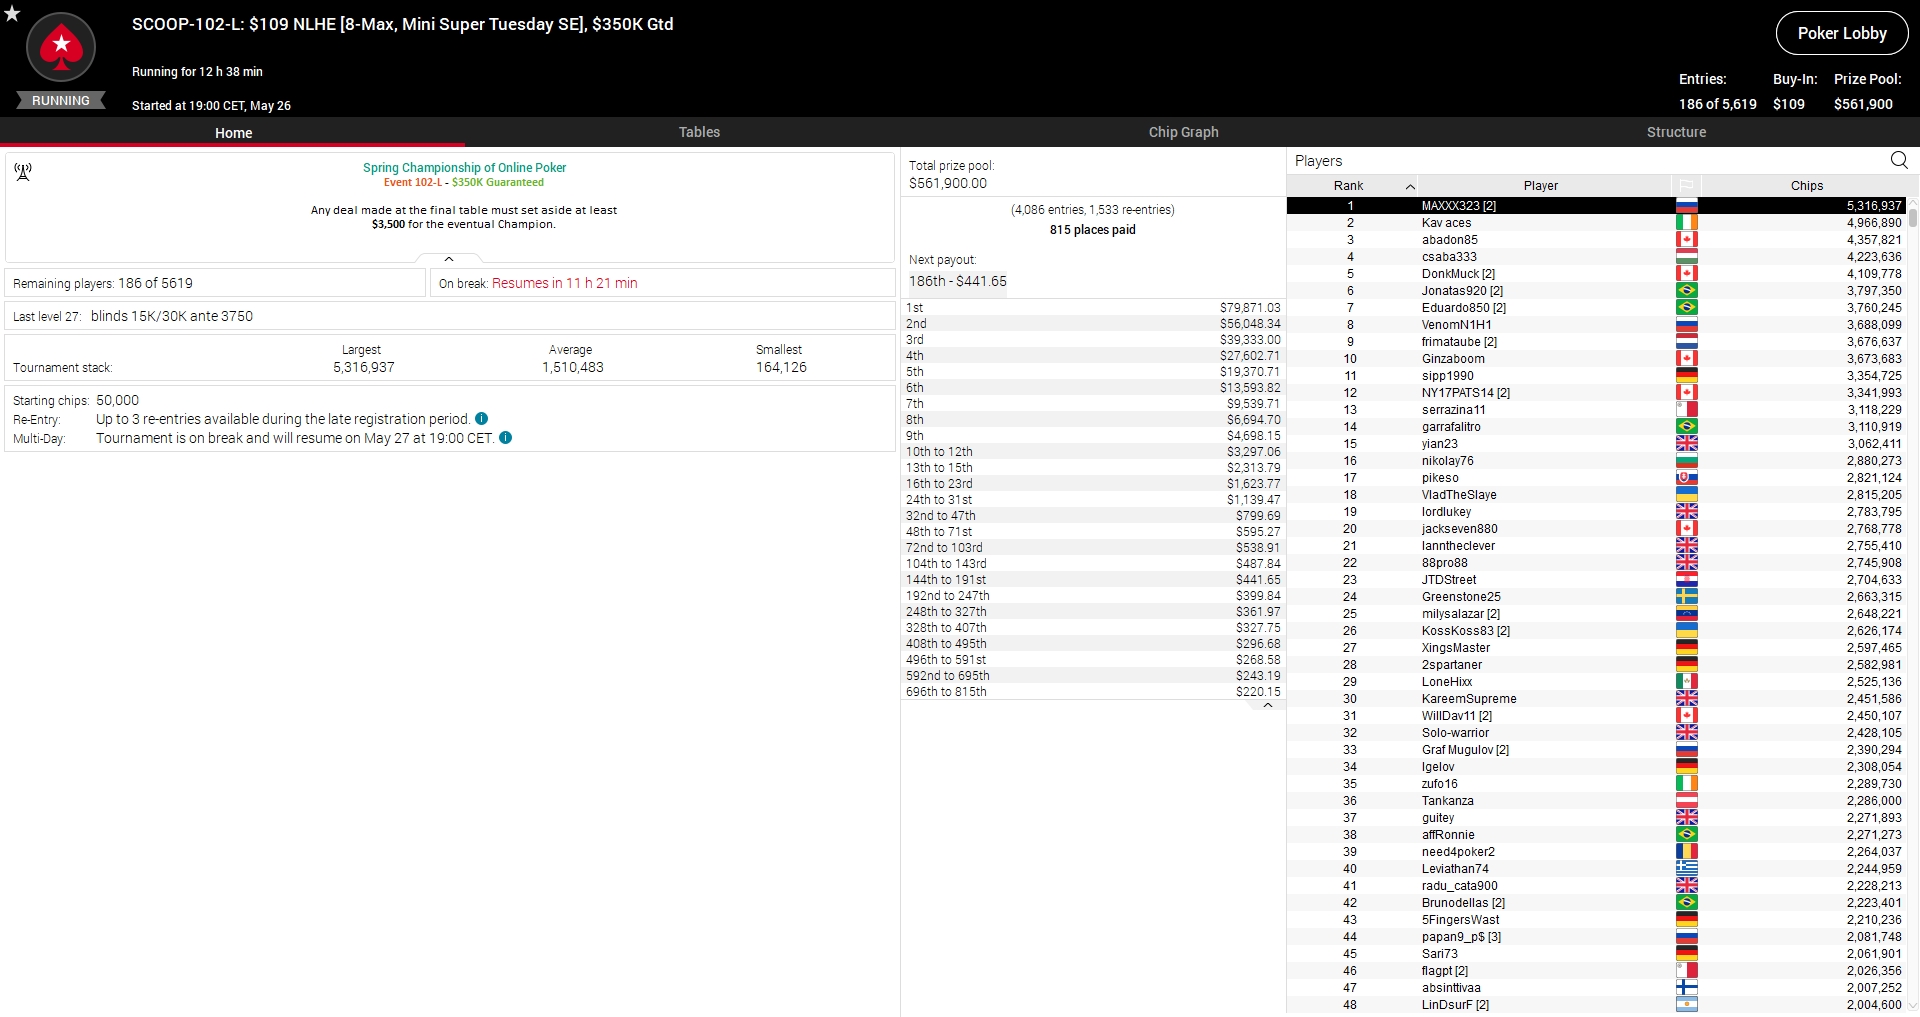Click the 144th to 191st payout row
Image resolution: width=1920 pixels, height=1017 pixels.
[1093, 580]
